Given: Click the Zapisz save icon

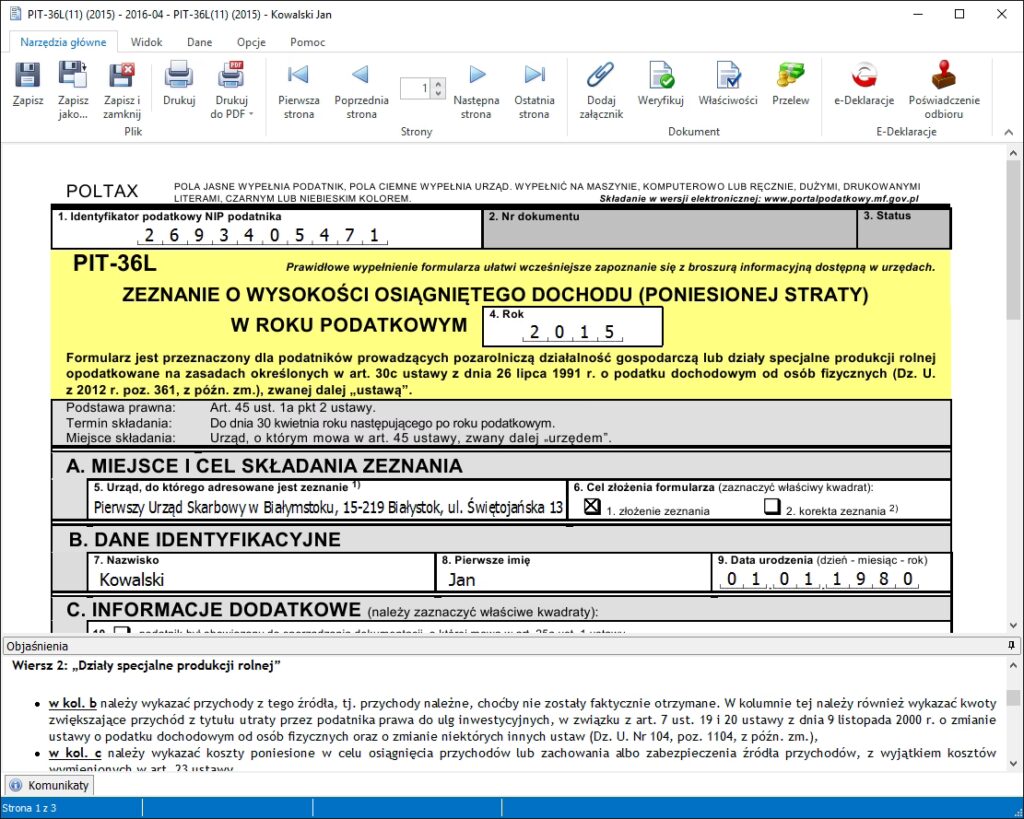Looking at the screenshot, I should [x=27, y=76].
